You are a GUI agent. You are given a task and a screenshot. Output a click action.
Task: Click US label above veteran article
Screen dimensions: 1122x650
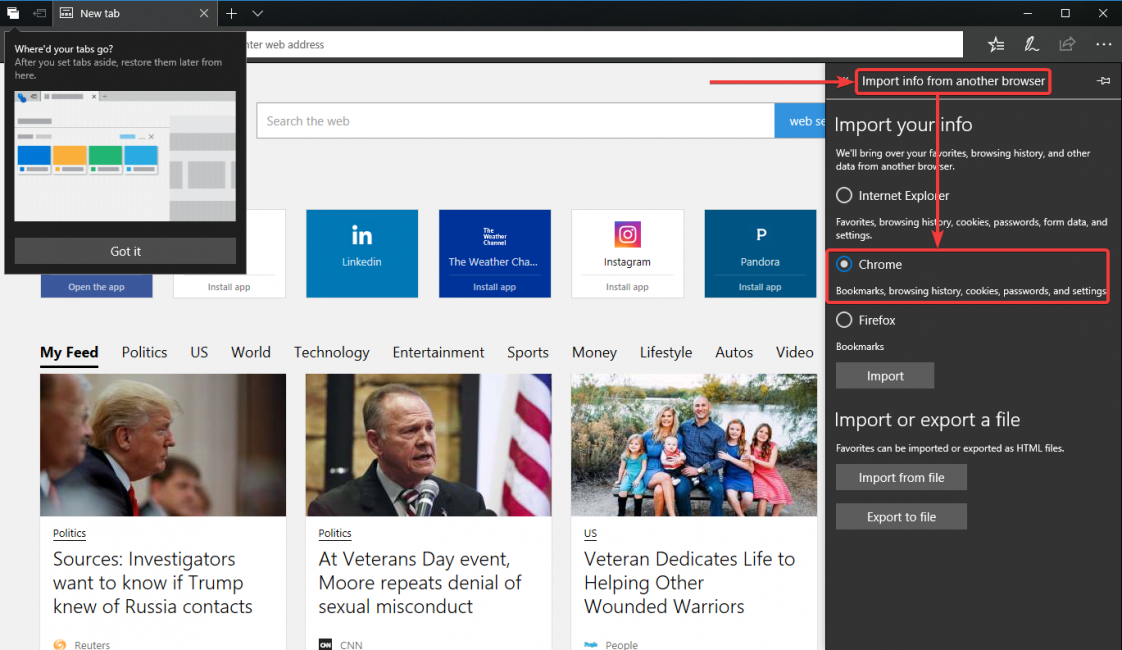[590, 533]
